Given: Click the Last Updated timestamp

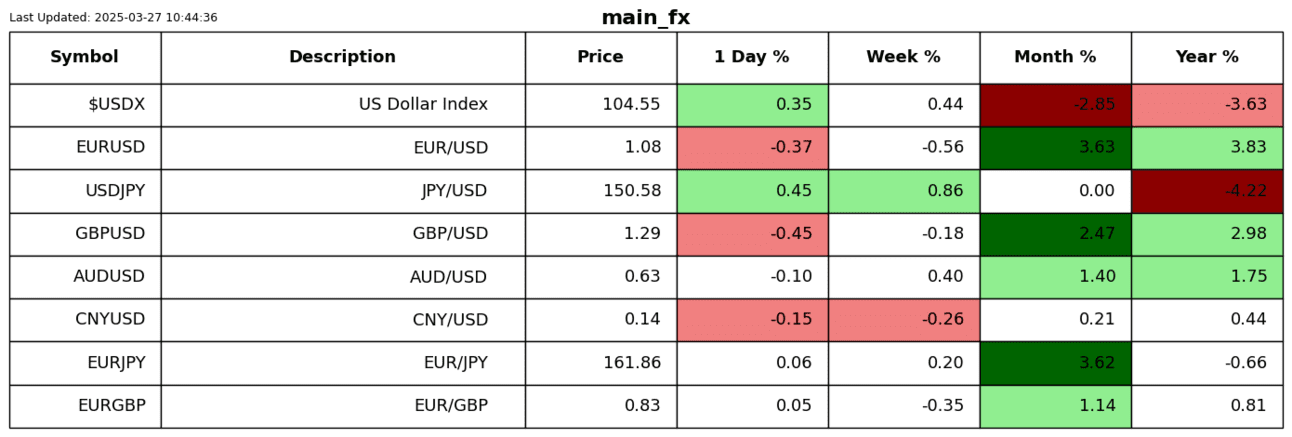Looking at the screenshot, I should click(113, 18).
